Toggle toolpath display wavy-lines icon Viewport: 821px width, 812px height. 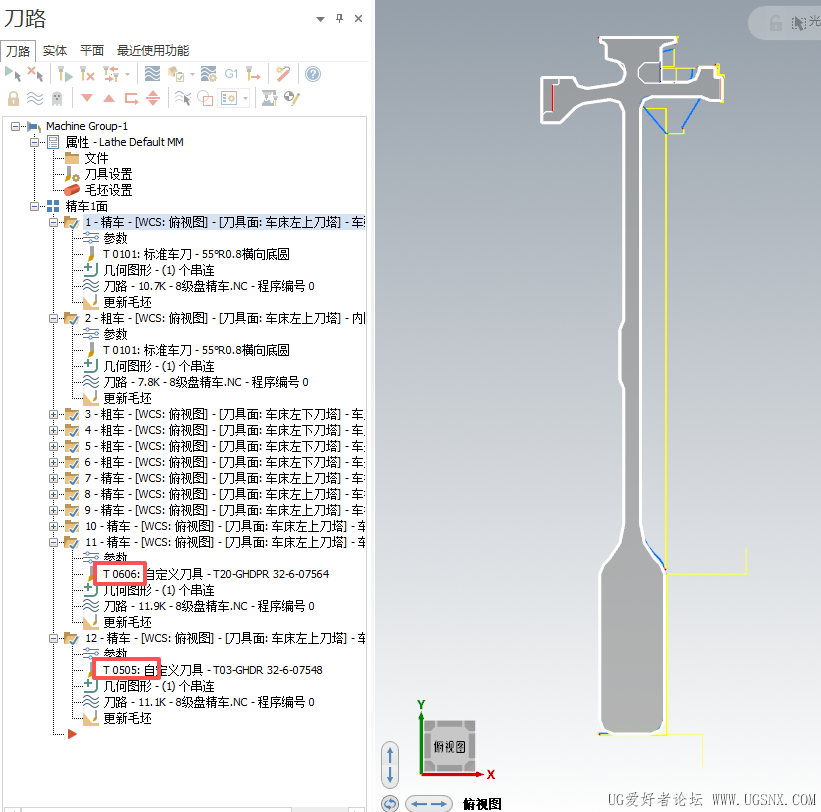pyautogui.click(x=35, y=98)
